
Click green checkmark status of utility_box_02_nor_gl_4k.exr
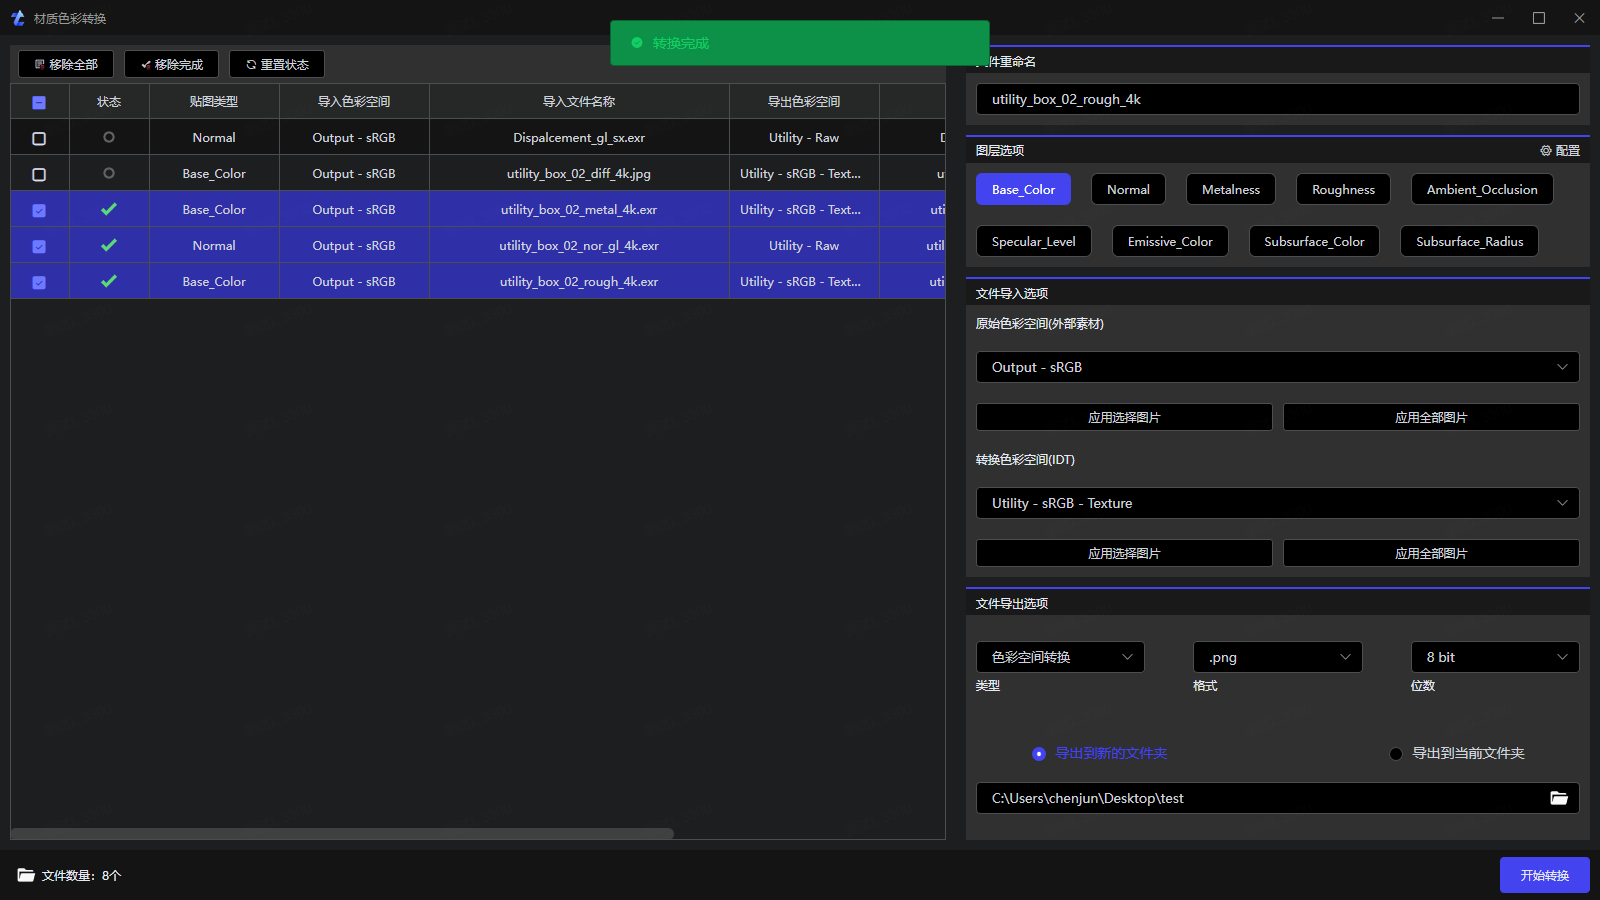(109, 245)
